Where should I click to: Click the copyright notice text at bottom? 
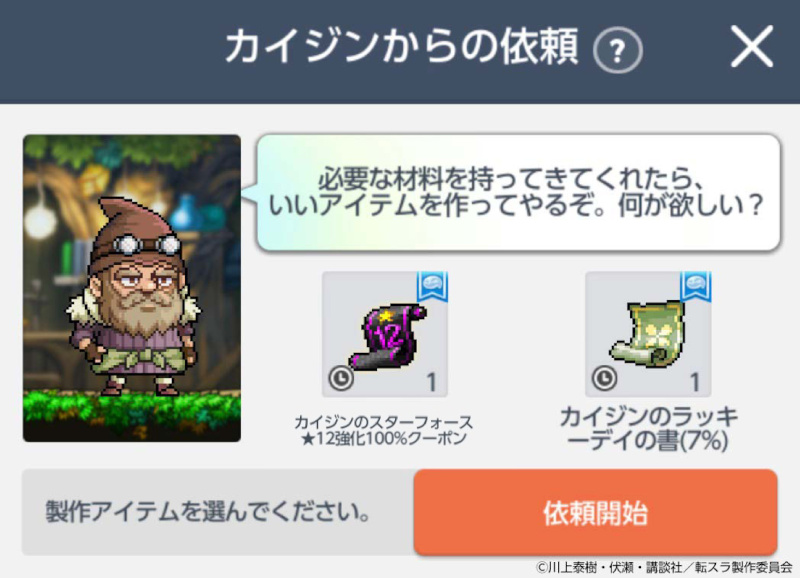tap(664, 567)
